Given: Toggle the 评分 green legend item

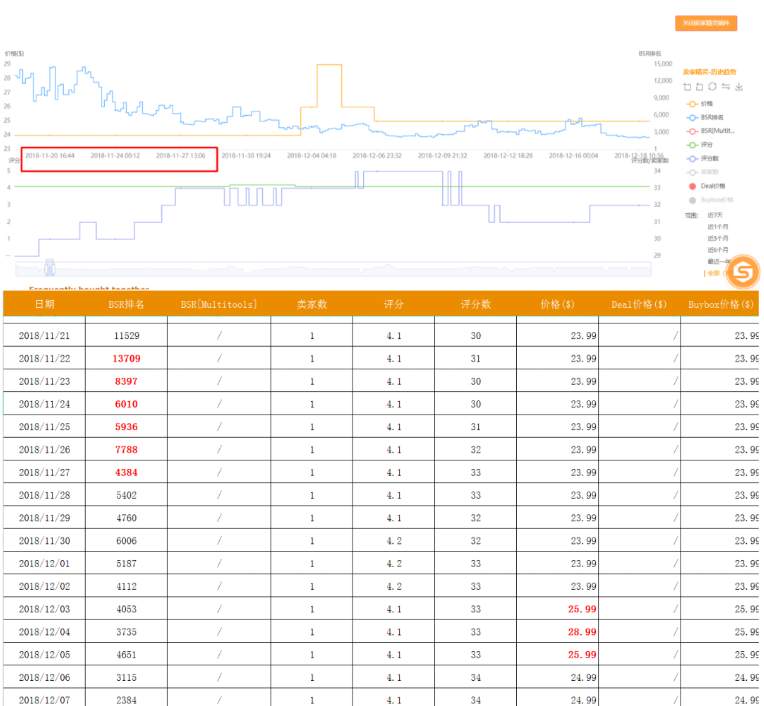Looking at the screenshot, I should (x=700, y=144).
